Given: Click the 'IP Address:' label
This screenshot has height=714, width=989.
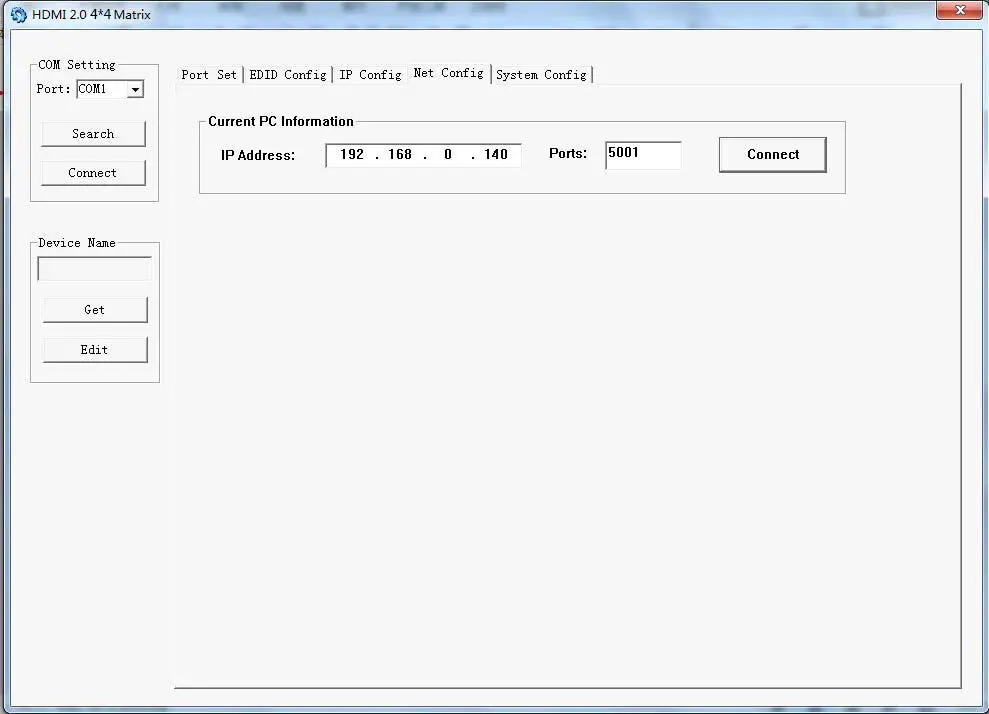Looking at the screenshot, I should pos(258,155).
